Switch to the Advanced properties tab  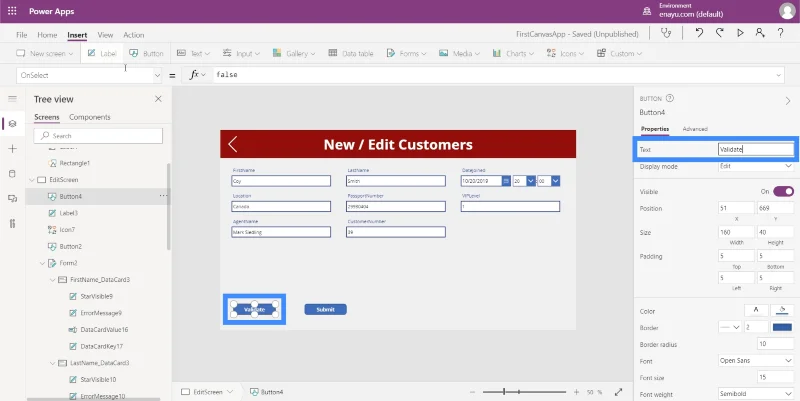coord(695,129)
